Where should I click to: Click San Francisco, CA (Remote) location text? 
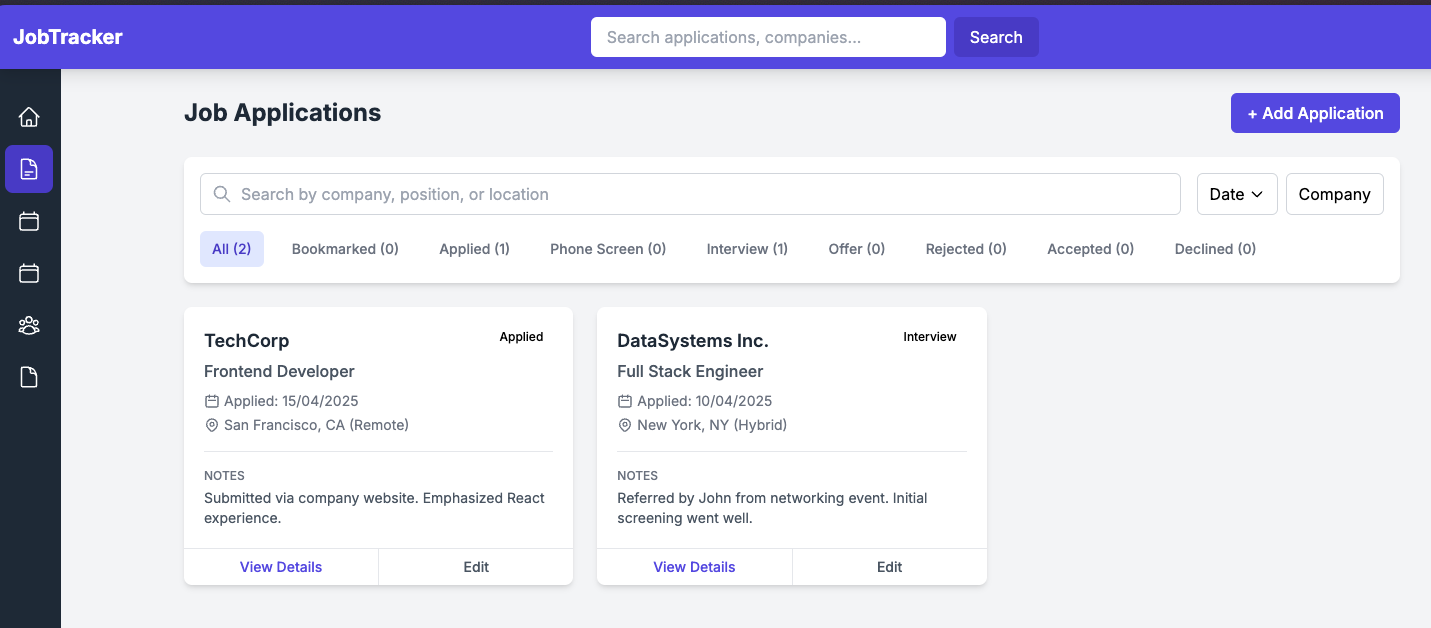(316, 425)
